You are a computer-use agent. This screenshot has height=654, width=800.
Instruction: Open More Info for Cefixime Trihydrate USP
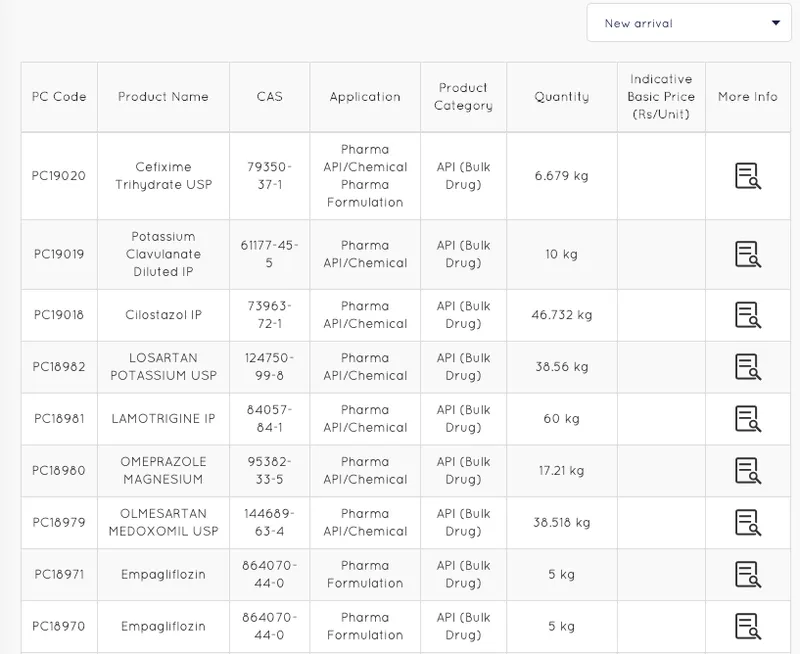pos(747,176)
